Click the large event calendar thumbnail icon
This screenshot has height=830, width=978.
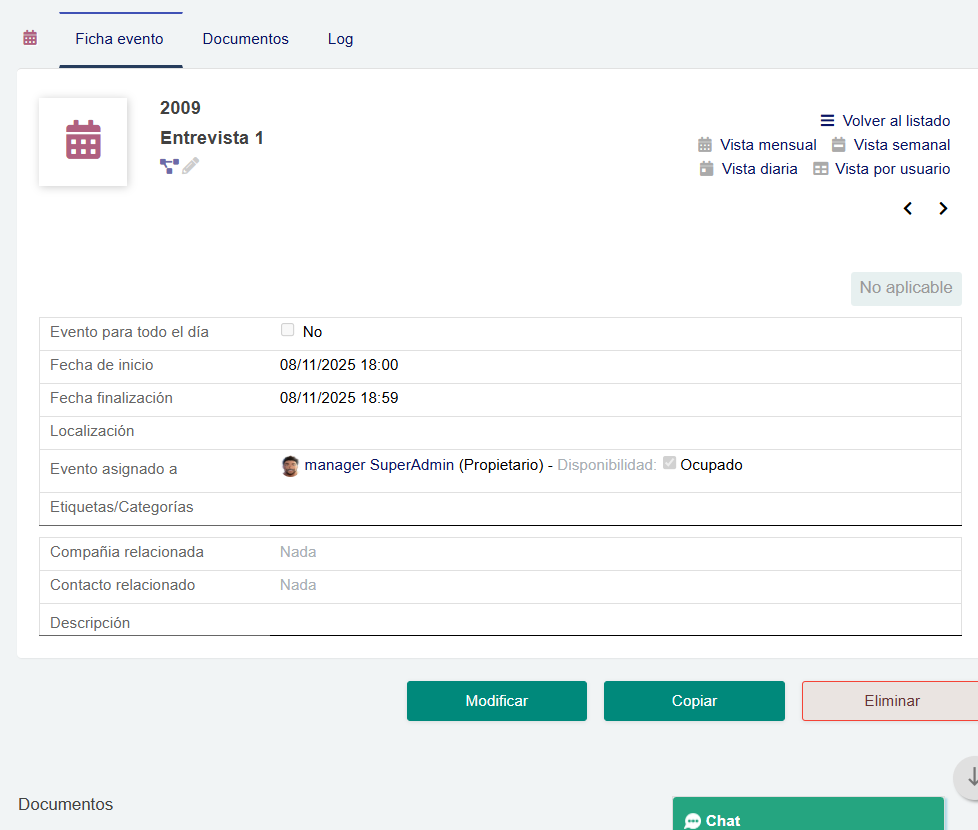click(83, 141)
